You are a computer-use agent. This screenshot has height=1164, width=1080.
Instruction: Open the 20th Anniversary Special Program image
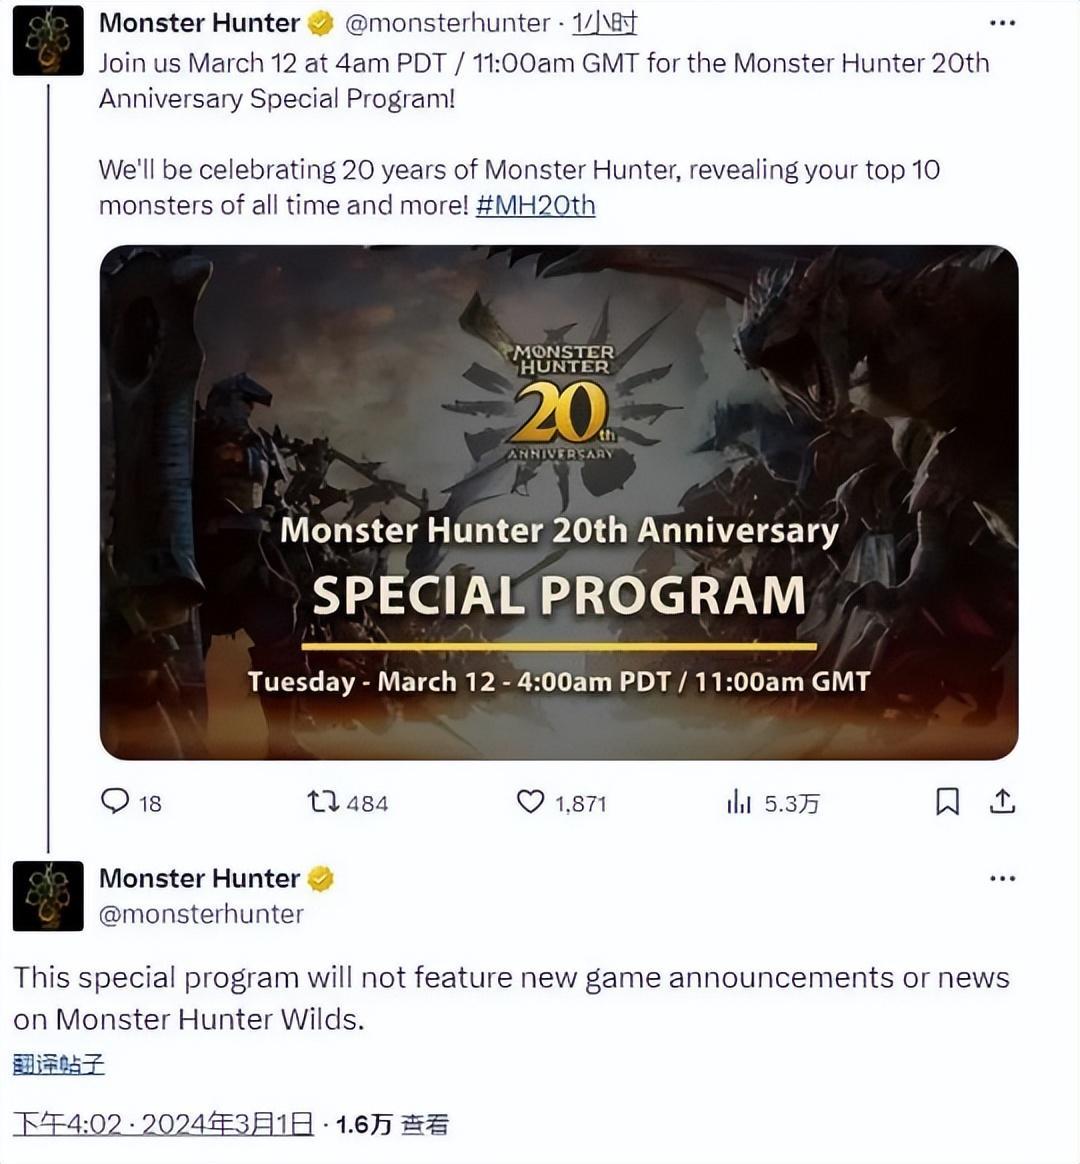click(x=559, y=503)
